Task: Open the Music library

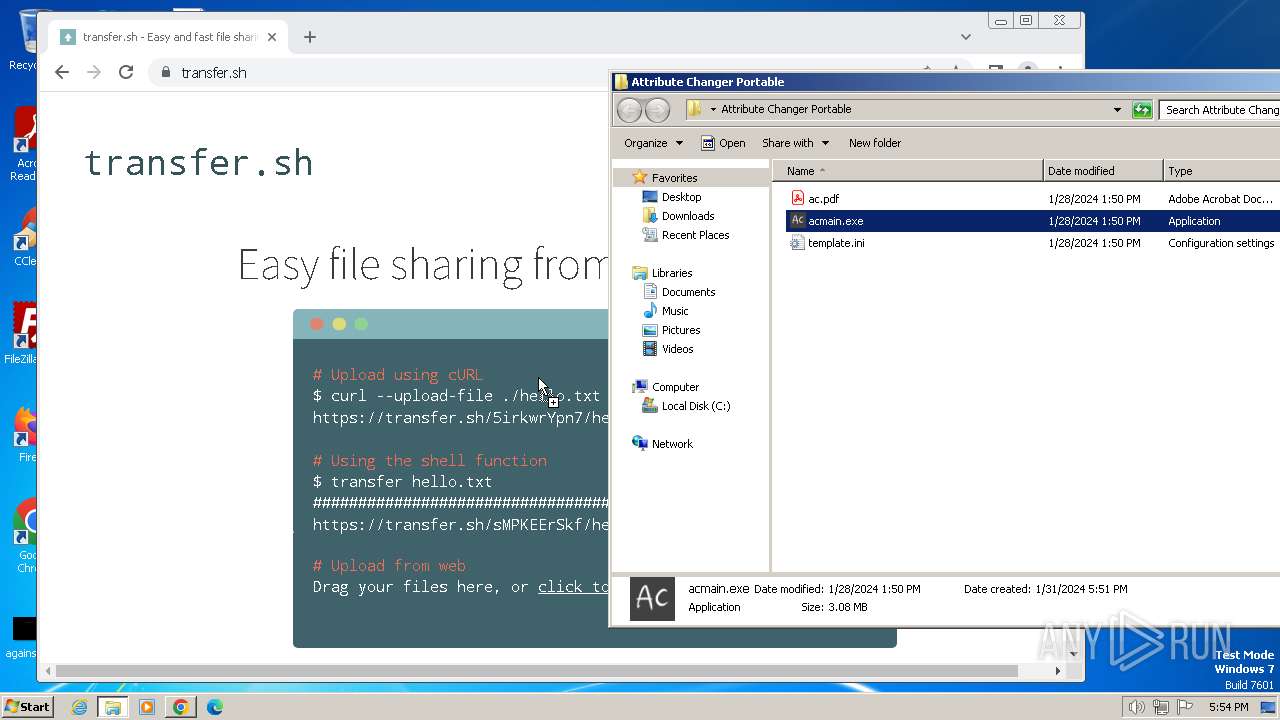Action: pos(675,311)
